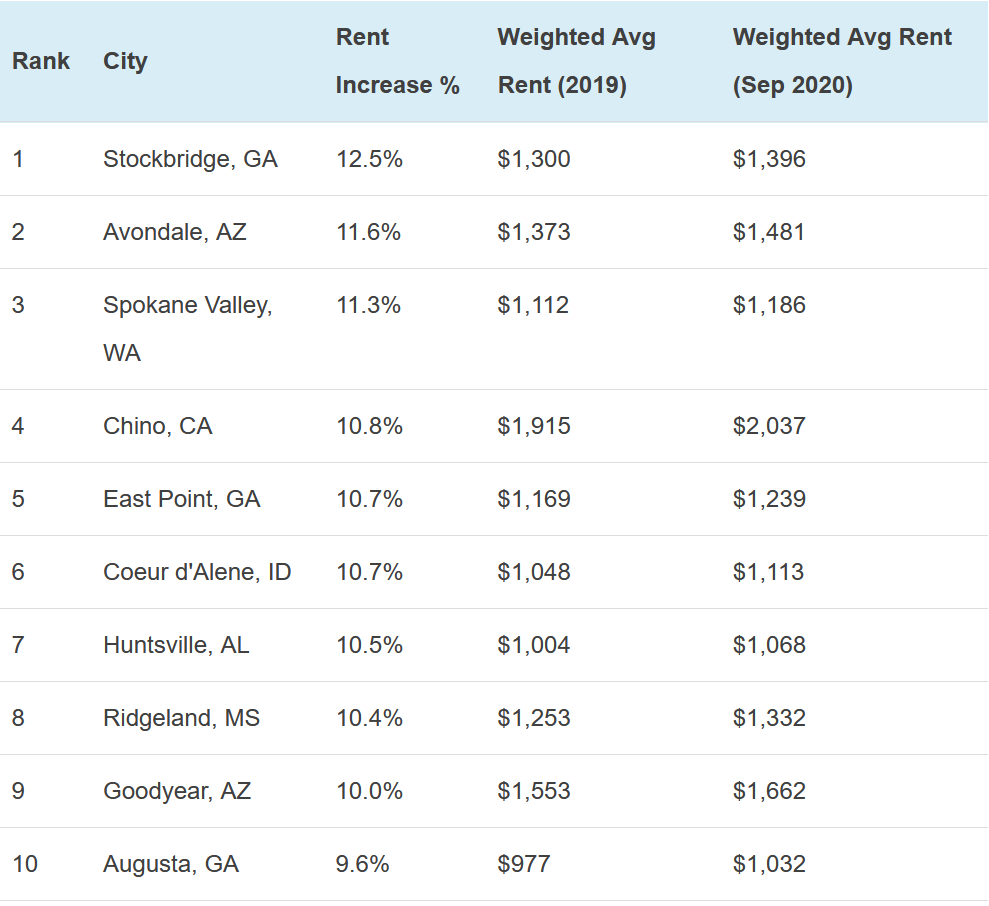This screenshot has height=906, width=989.
Task: Select the Chino, CA city cell
Action: [x=158, y=426]
